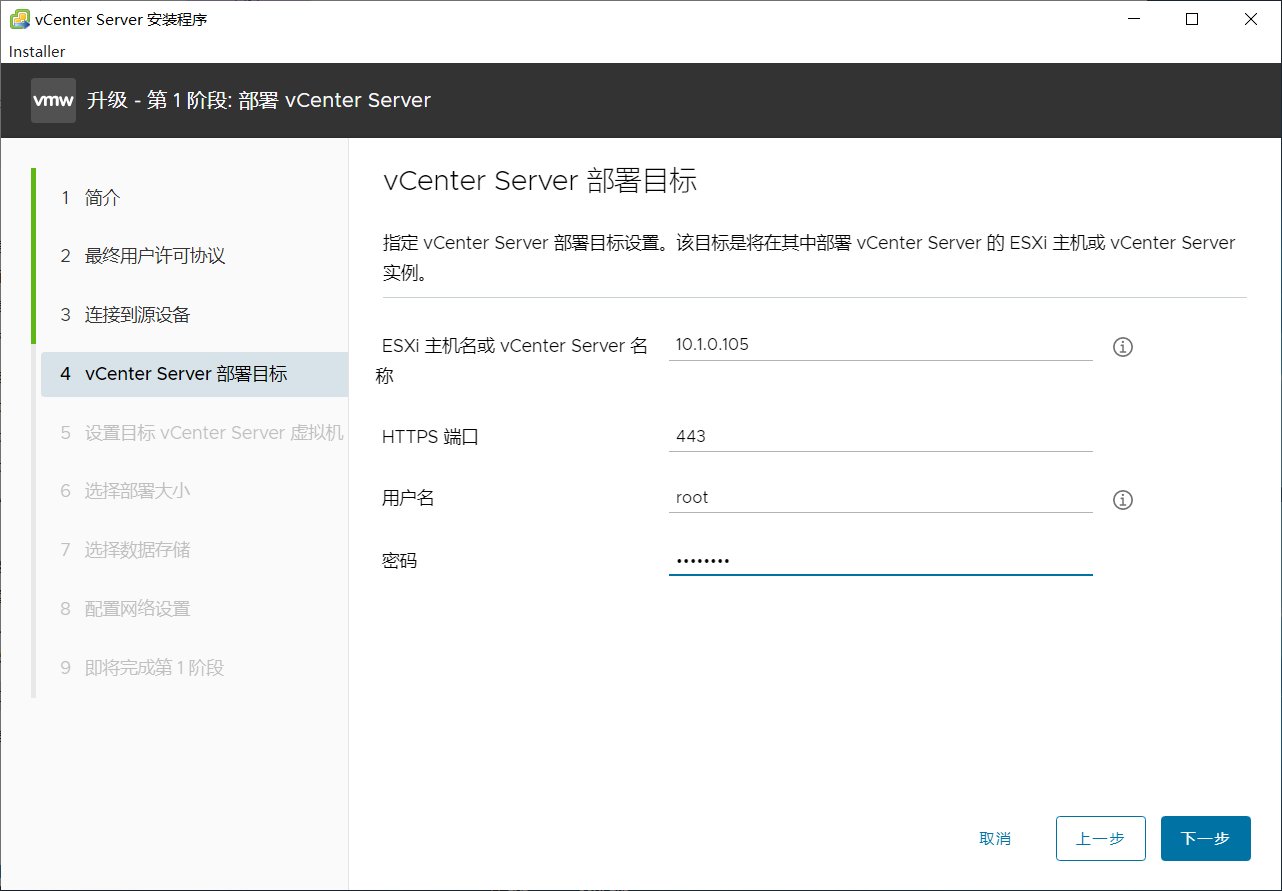Maximize the installer window
The width and height of the screenshot is (1282, 891).
click(x=1191, y=19)
